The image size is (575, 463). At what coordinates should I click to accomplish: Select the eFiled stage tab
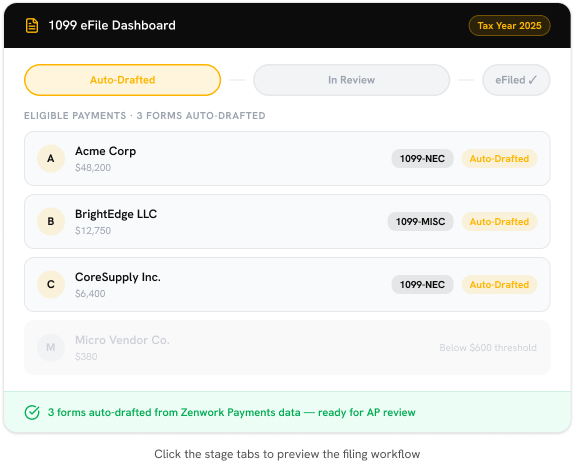(x=516, y=80)
